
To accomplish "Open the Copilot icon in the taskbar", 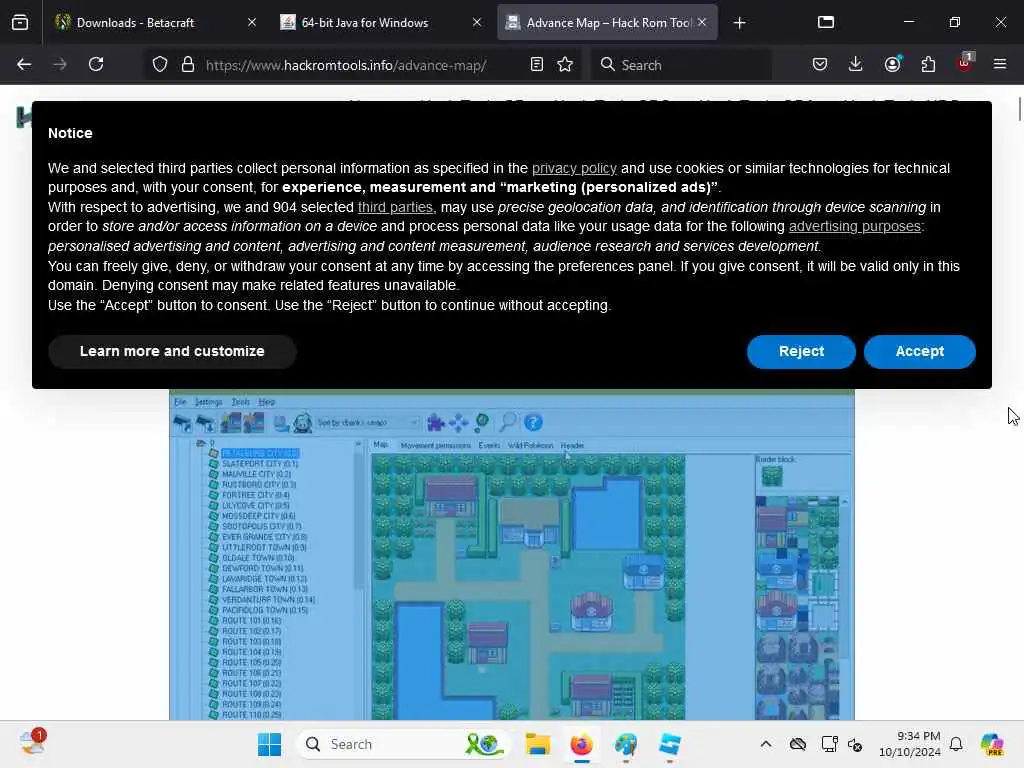I will pos(992,744).
